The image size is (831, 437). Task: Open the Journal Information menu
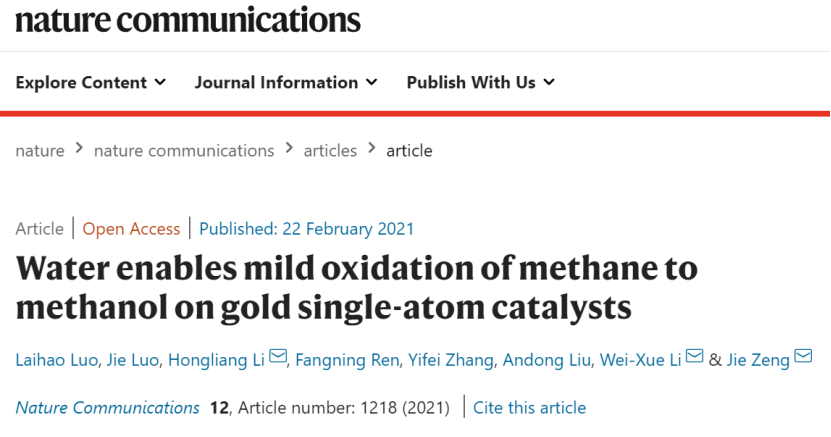click(286, 83)
